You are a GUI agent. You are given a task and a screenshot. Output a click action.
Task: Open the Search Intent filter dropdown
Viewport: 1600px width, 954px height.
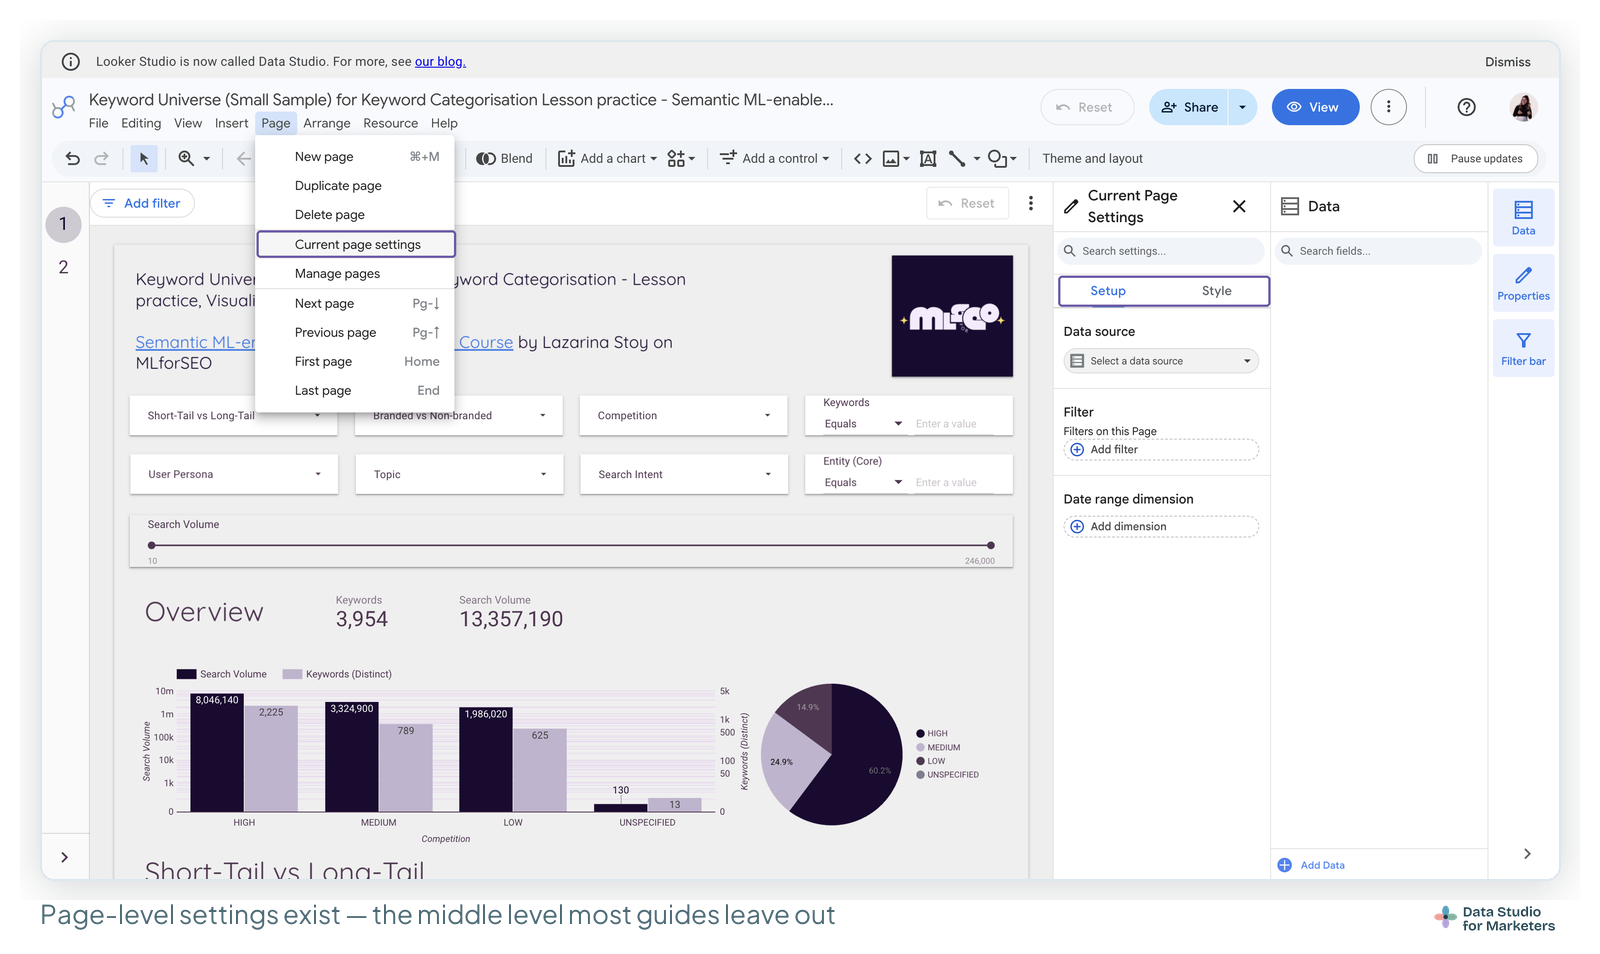[684, 474]
